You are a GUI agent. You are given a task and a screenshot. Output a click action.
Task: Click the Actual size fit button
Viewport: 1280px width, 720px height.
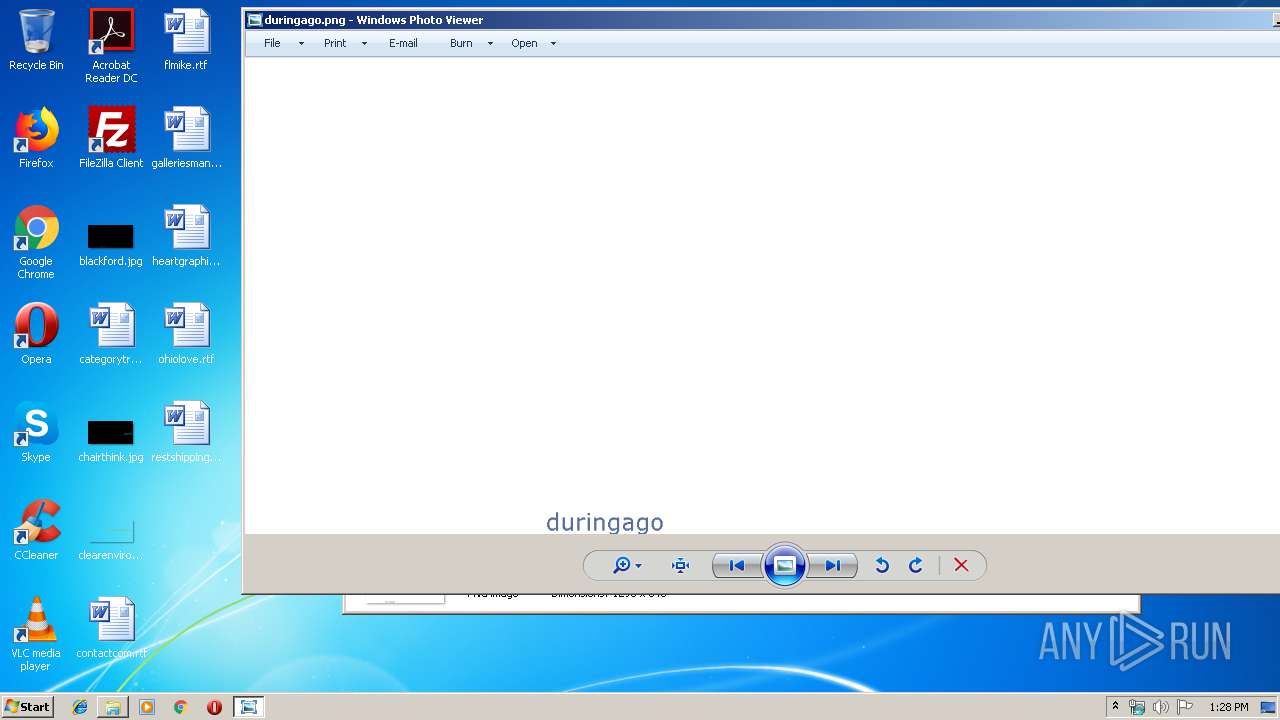[x=681, y=566]
